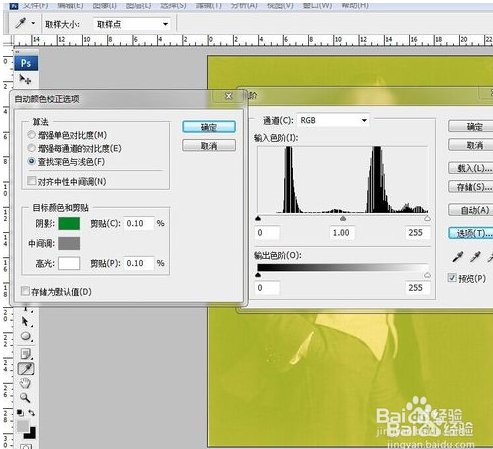Click the input levels white 255 field
The width and height of the screenshot is (493, 449).
pos(417,233)
